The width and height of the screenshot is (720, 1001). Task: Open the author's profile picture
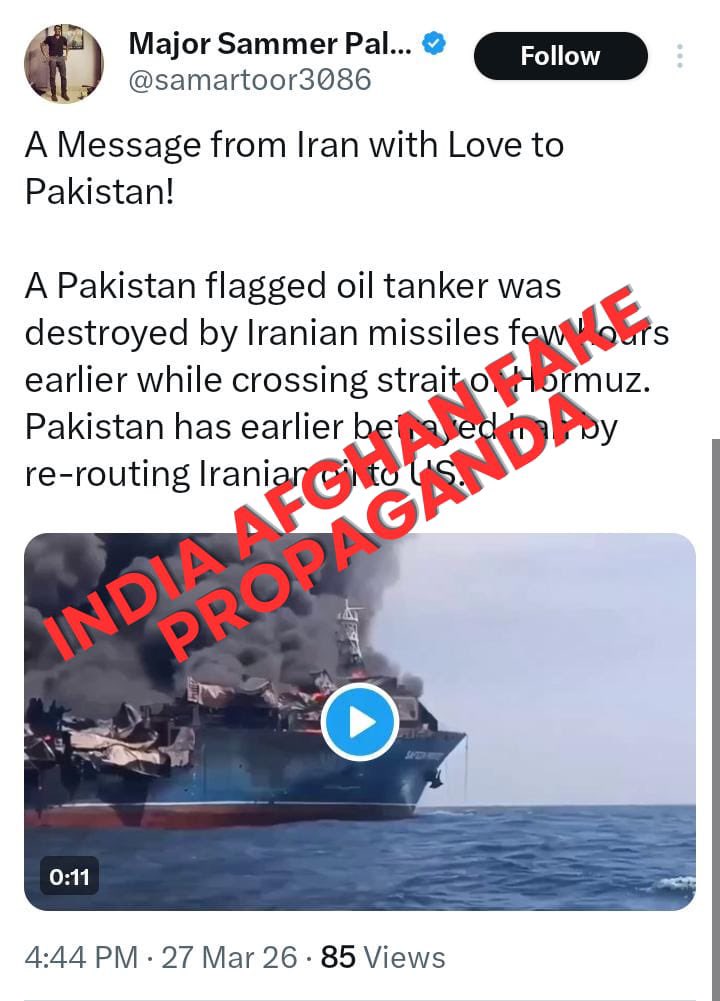pos(63,63)
